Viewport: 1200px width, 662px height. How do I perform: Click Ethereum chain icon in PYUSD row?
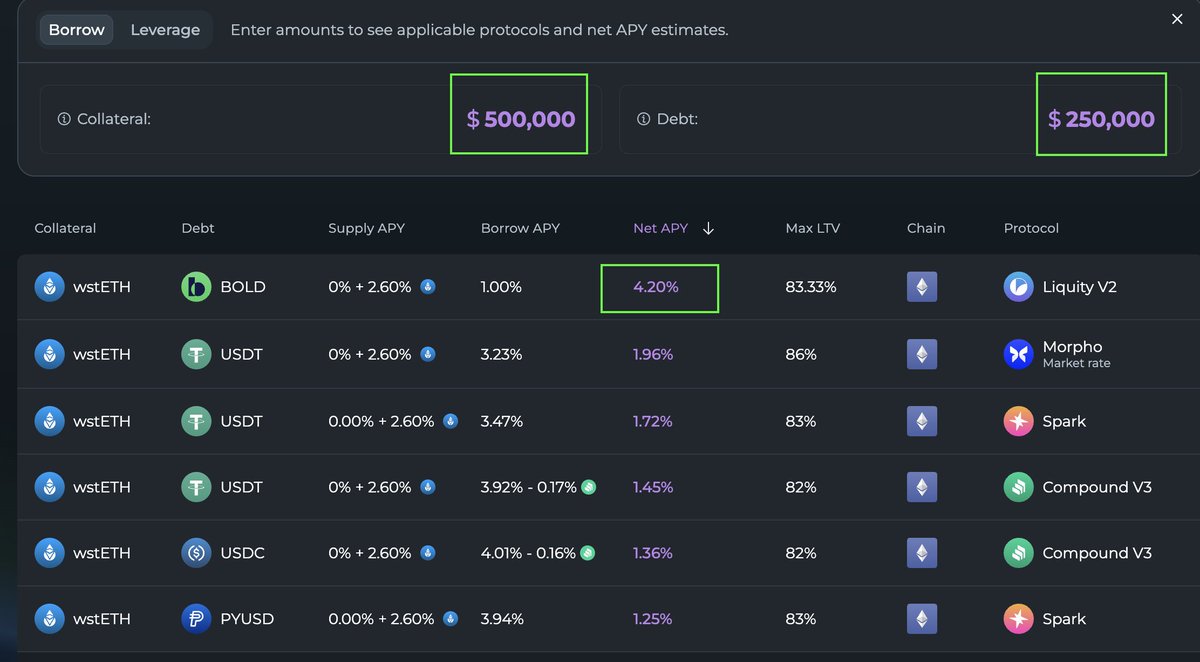922,619
